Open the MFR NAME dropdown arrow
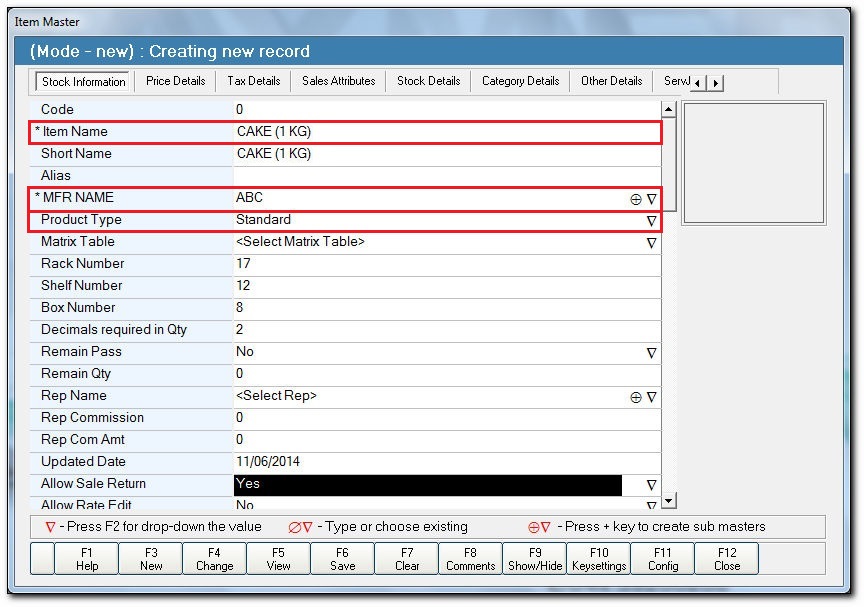 (651, 199)
